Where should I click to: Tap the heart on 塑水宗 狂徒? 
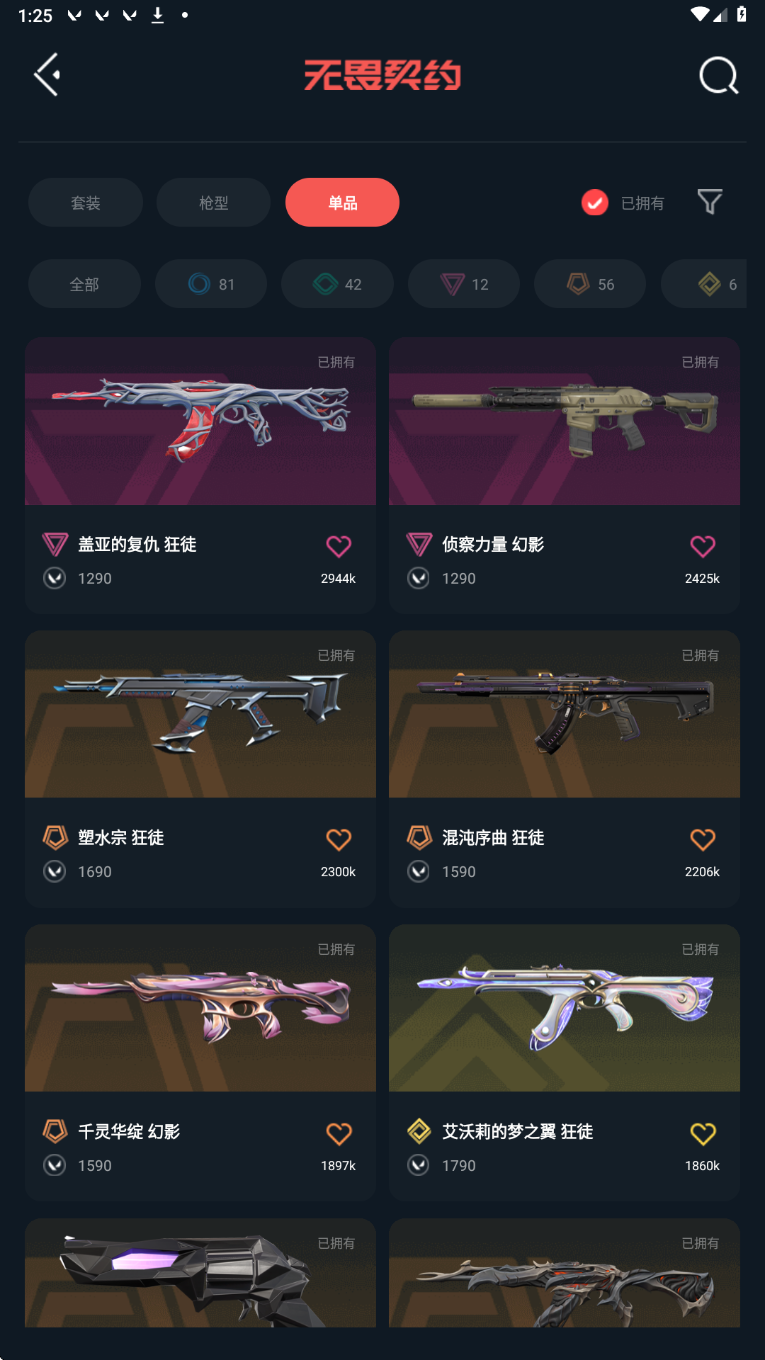click(339, 839)
